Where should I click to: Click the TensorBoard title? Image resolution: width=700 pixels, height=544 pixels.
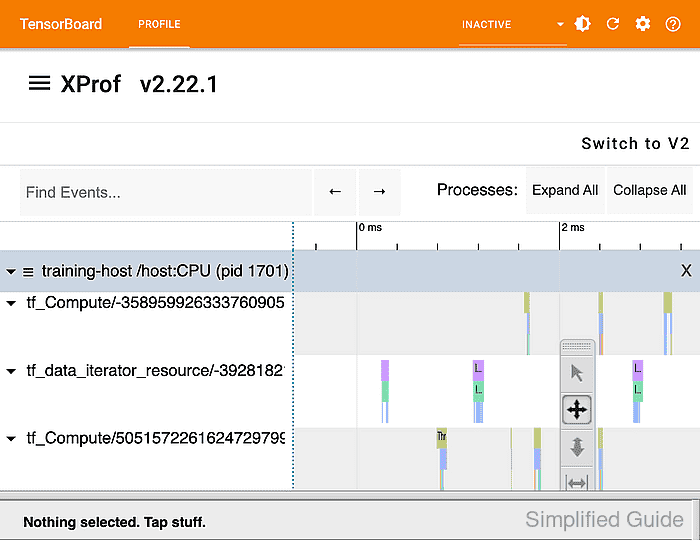click(x=61, y=24)
